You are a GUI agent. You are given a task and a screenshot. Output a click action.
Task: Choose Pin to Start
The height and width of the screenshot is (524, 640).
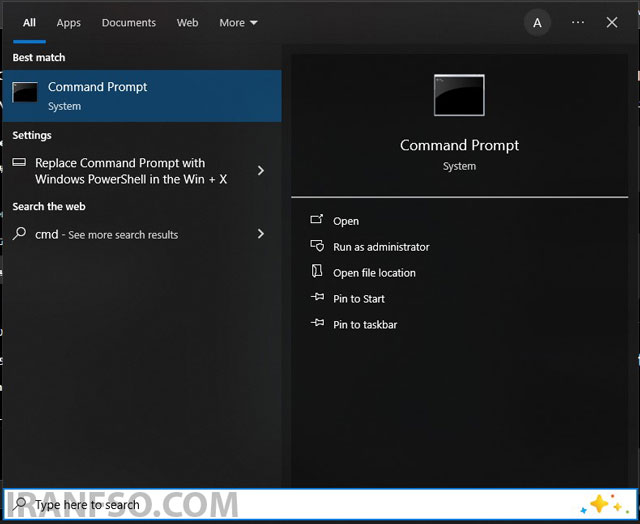click(x=359, y=299)
